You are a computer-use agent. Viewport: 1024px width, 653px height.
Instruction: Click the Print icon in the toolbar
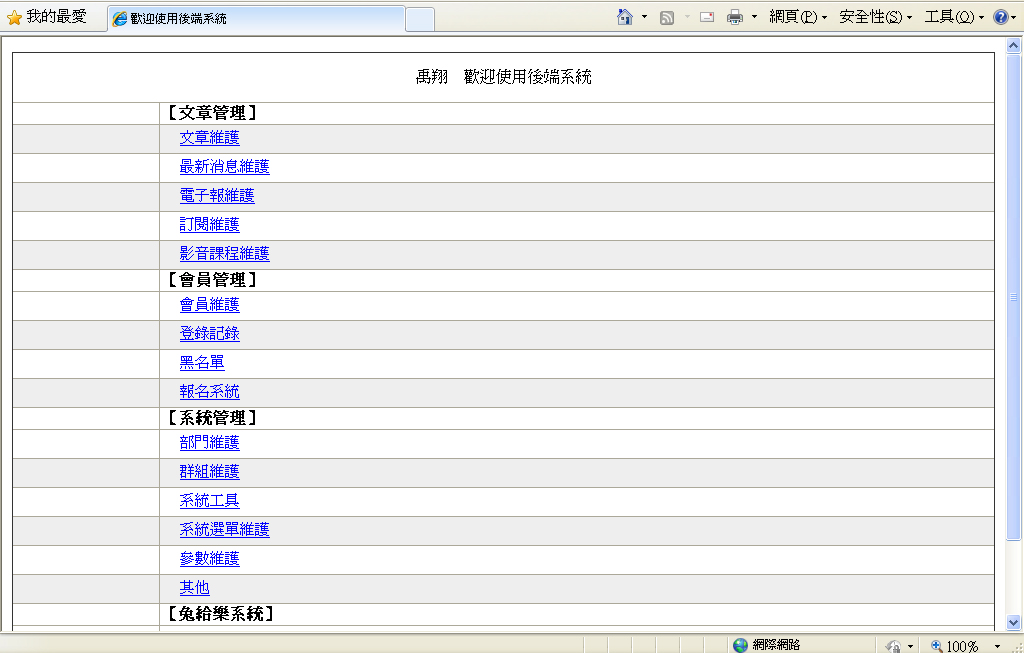pyautogui.click(x=735, y=17)
